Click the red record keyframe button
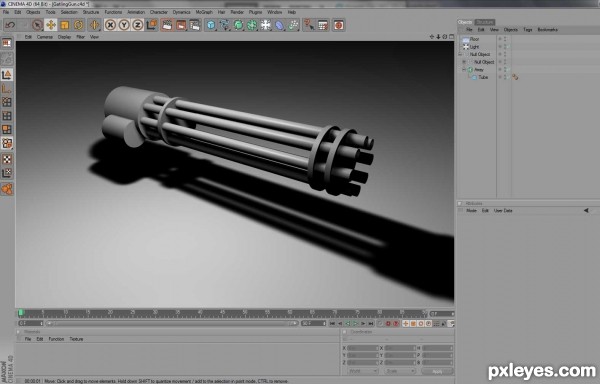The height and width of the screenshot is (384, 600). point(388,324)
